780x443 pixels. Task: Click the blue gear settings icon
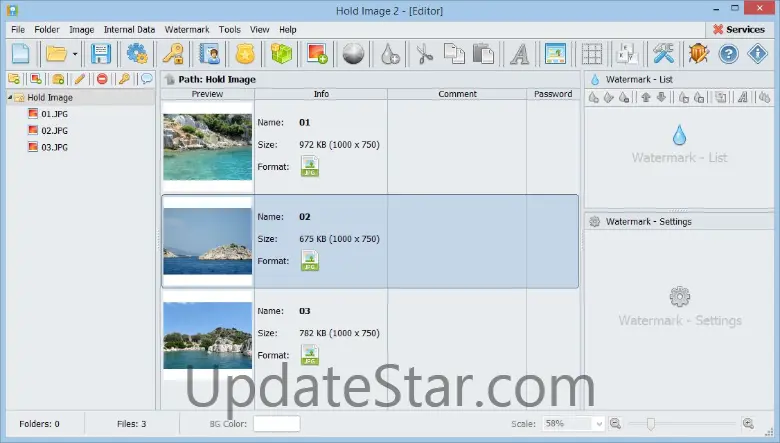coord(136,54)
